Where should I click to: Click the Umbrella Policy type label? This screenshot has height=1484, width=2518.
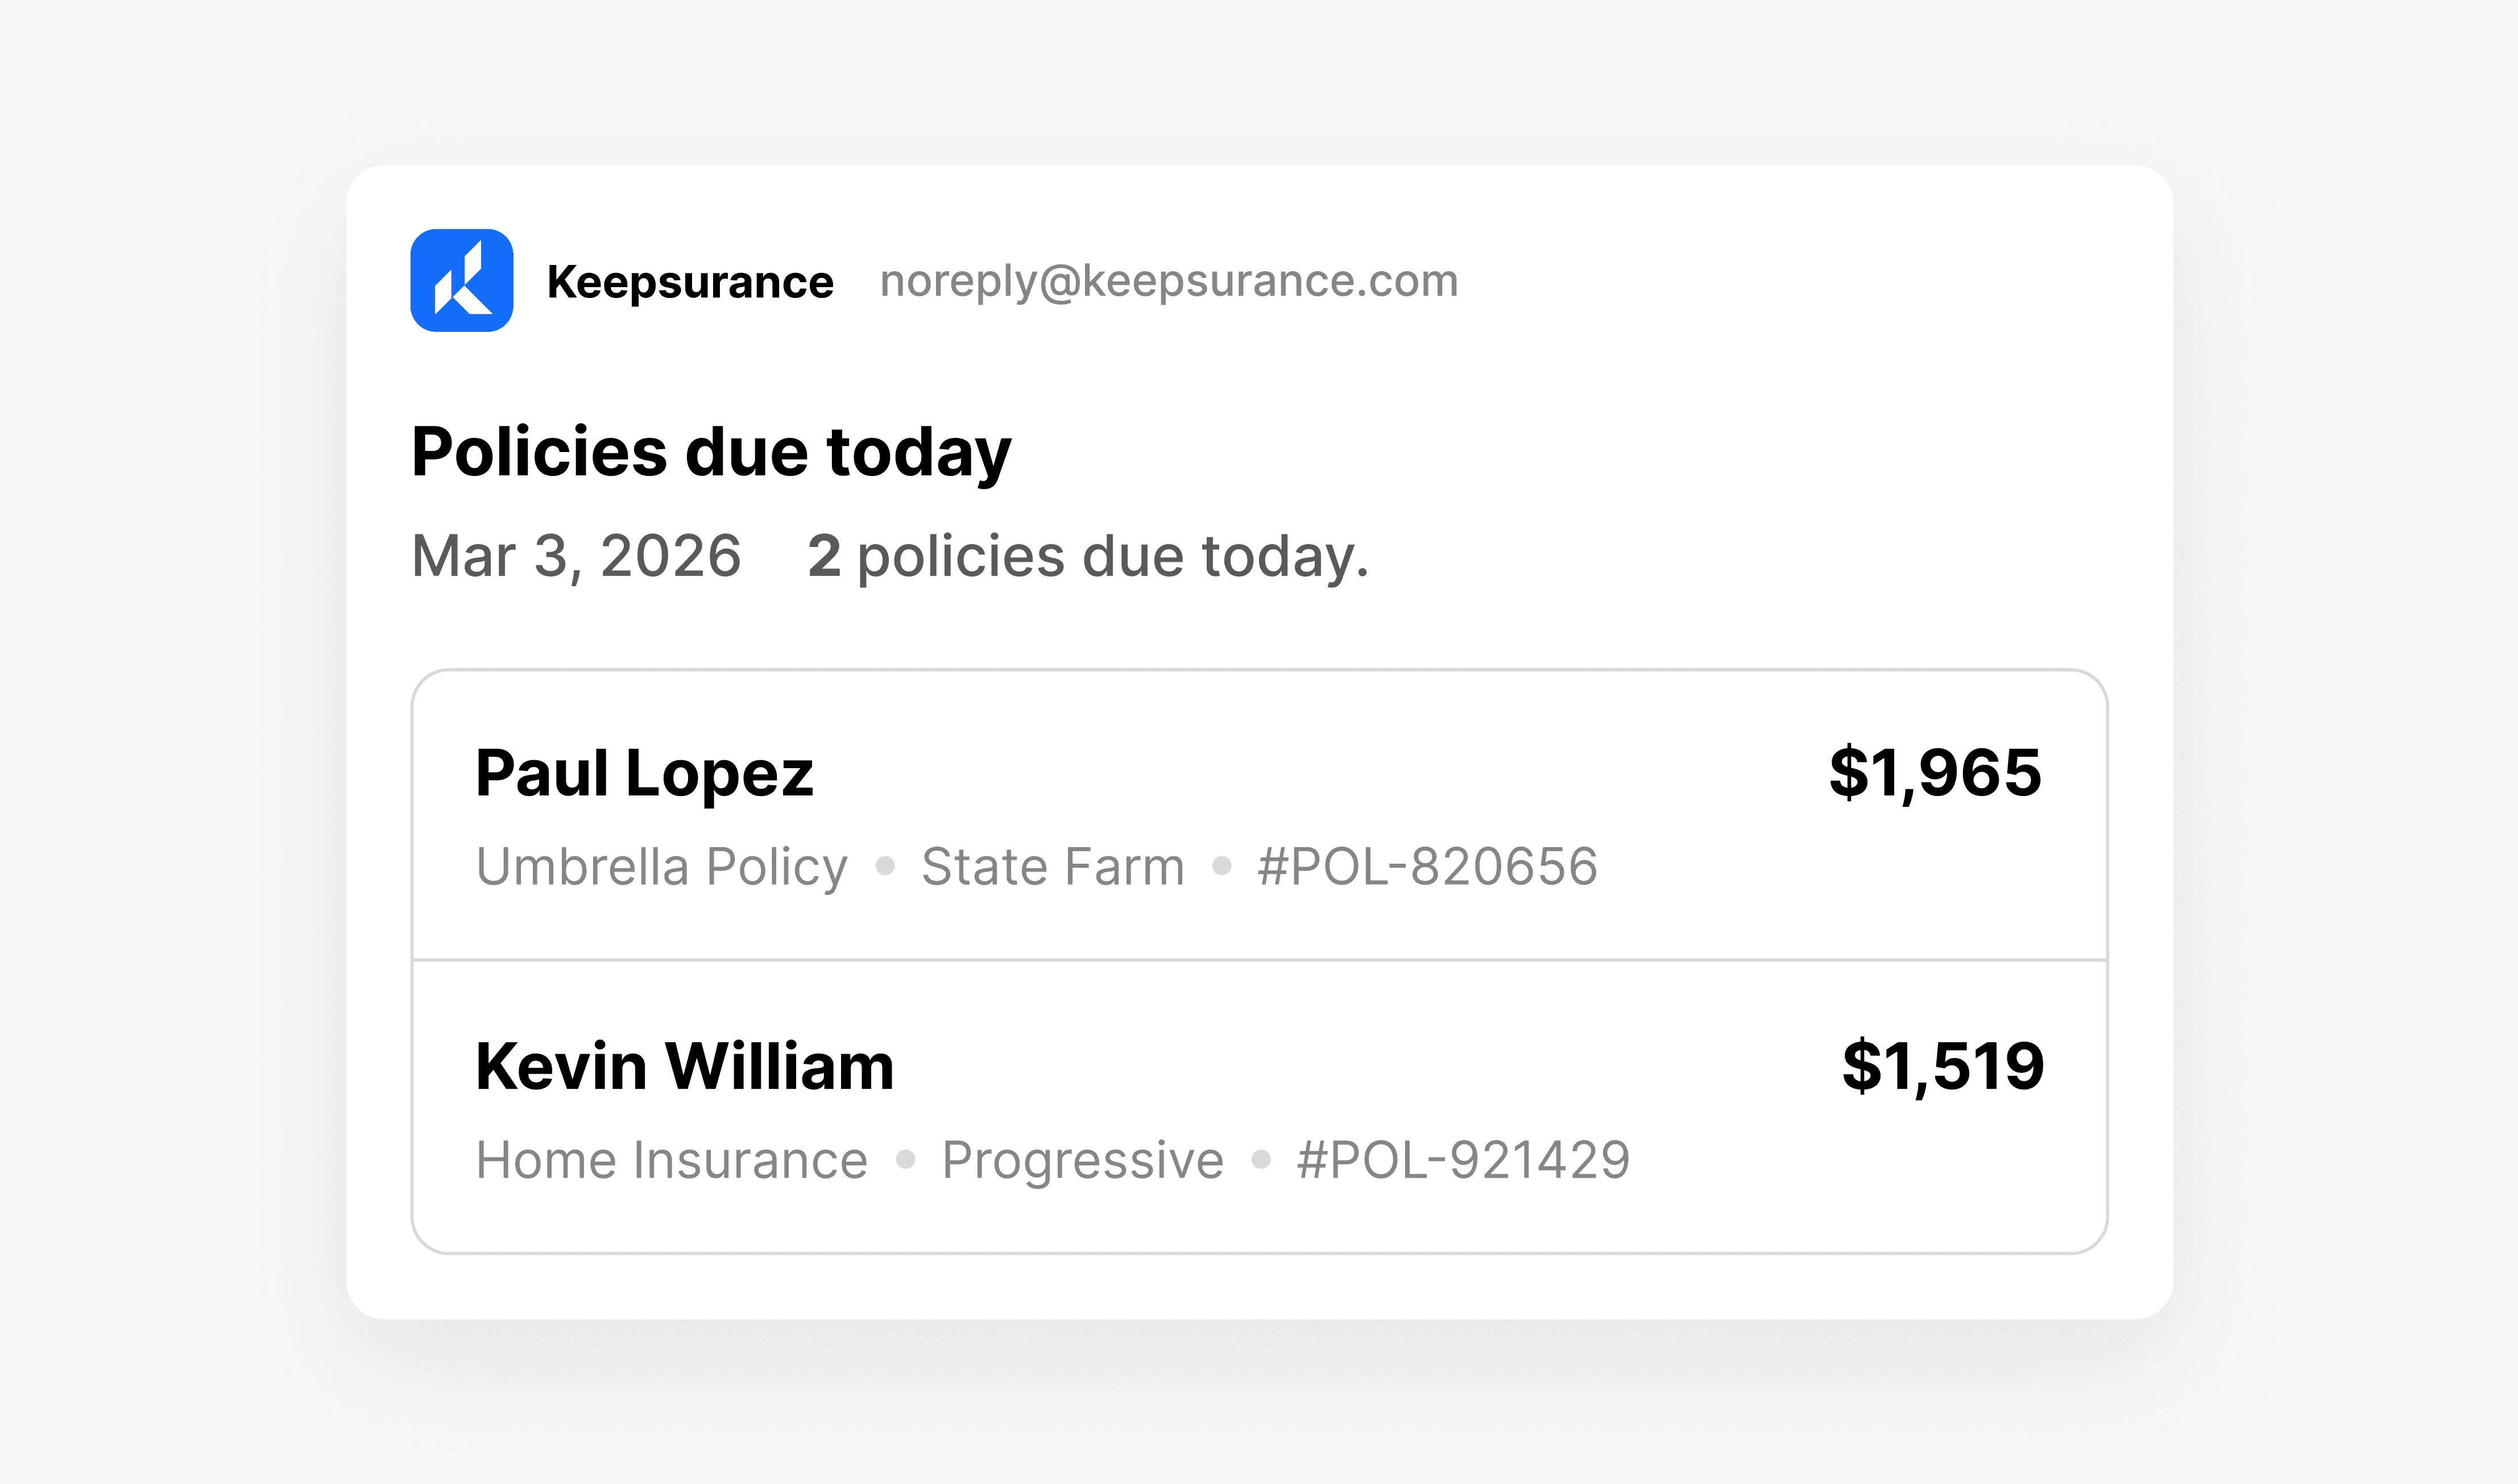[x=661, y=866]
